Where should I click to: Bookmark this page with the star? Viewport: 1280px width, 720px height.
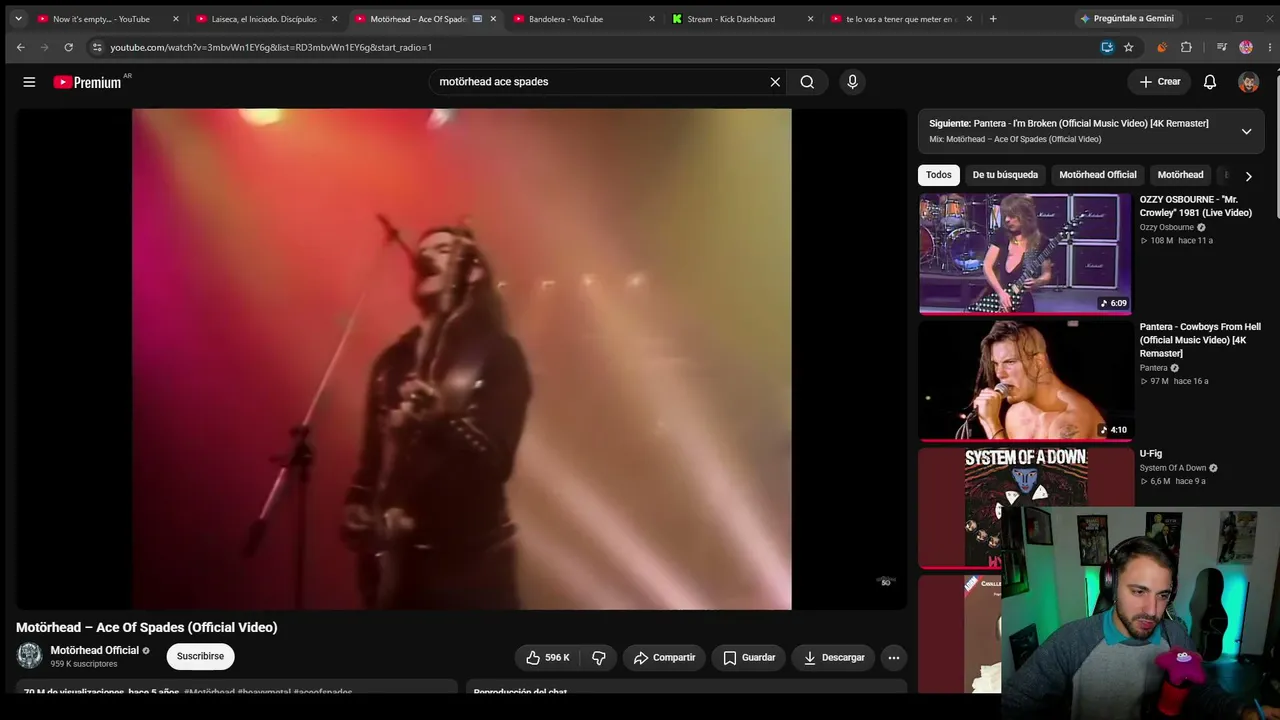(1129, 47)
